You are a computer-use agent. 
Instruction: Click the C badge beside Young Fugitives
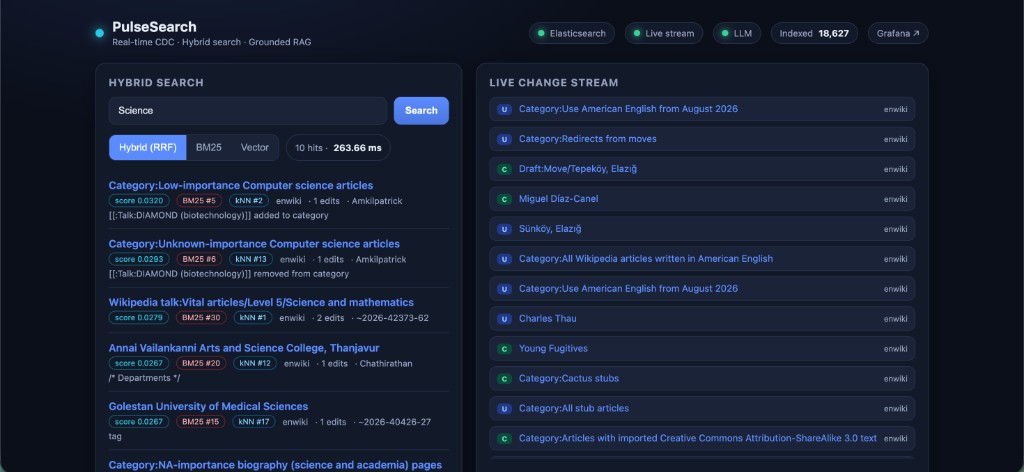click(x=504, y=349)
